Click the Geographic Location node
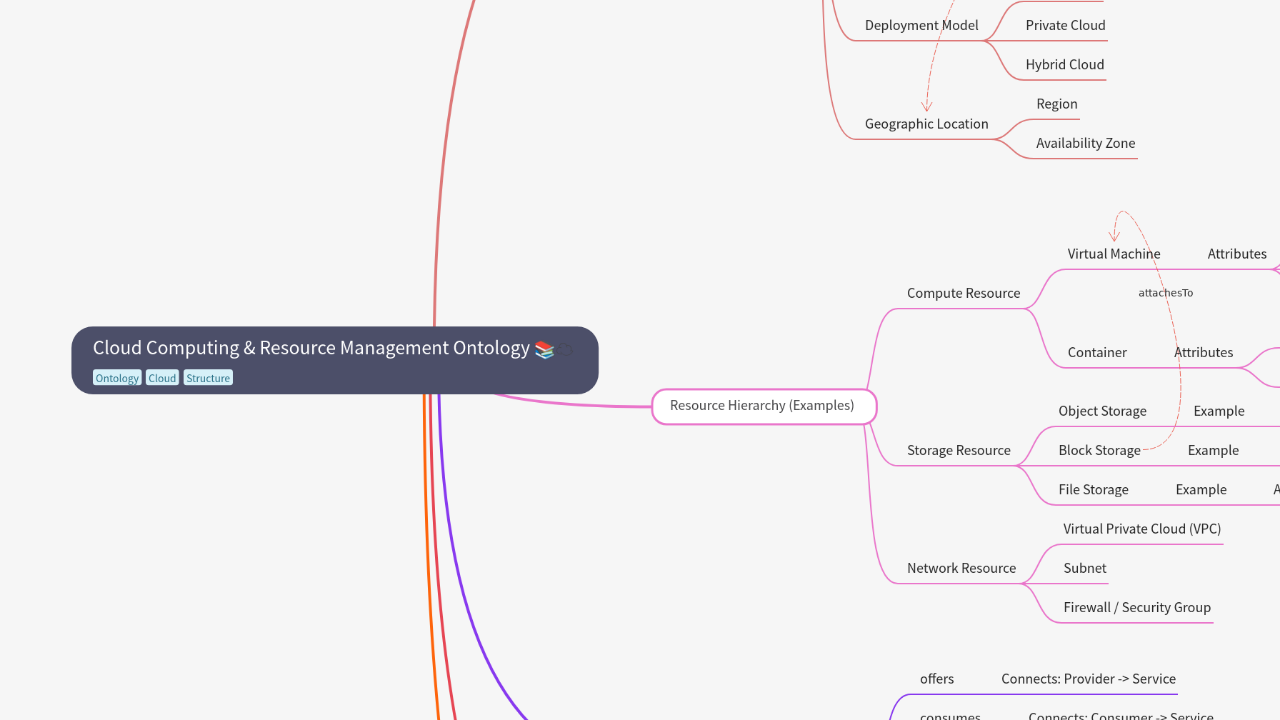Viewport: 1280px width, 720px height. (926, 124)
